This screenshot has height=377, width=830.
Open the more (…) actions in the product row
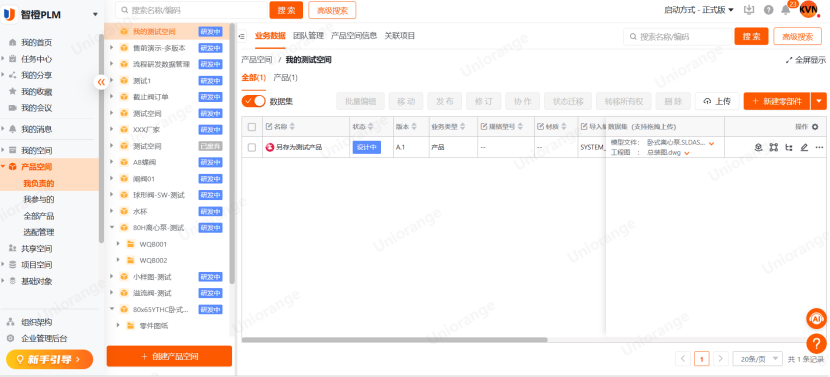[x=819, y=148]
